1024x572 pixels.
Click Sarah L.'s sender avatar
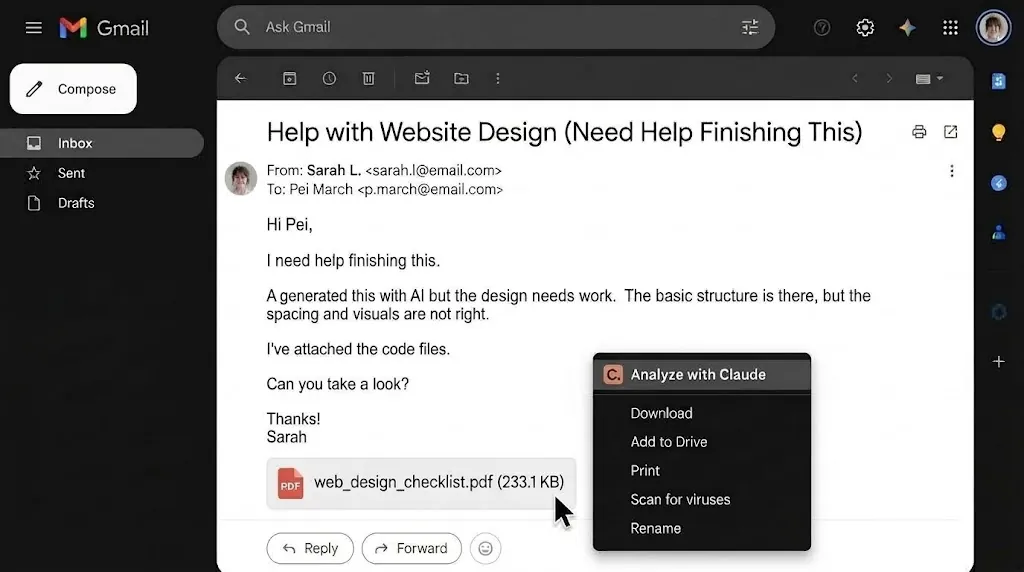click(x=241, y=178)
